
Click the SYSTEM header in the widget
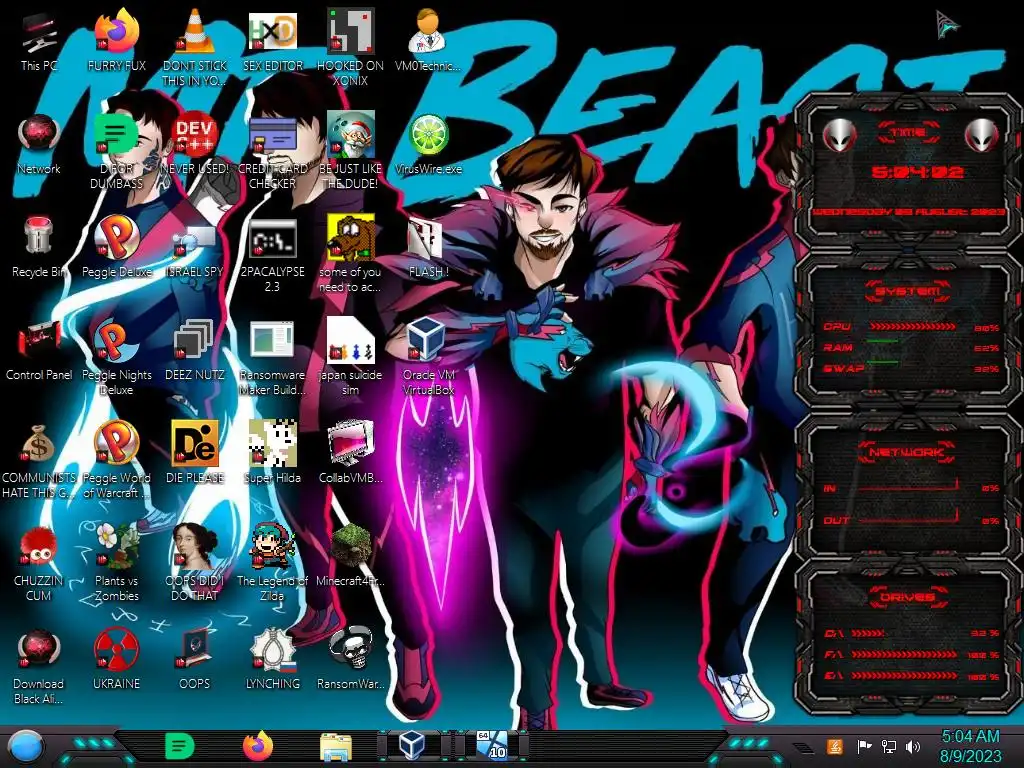pyautogui.click(x=908, y=291)
